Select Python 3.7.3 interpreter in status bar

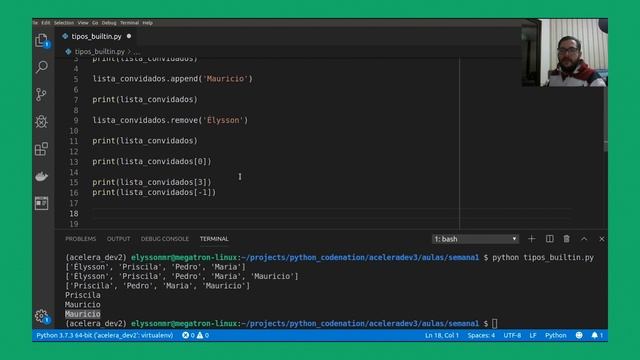pos(104,335)
